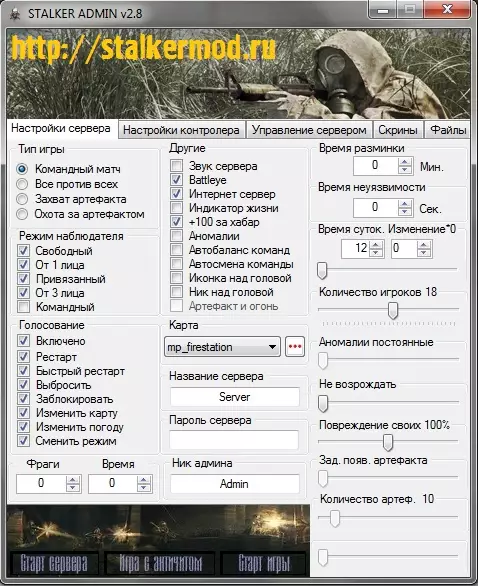Toggle Рестарт voting checkbox
Image resolution: width=478 pixels, height=586 pixels.
click(x=24, y=357)
